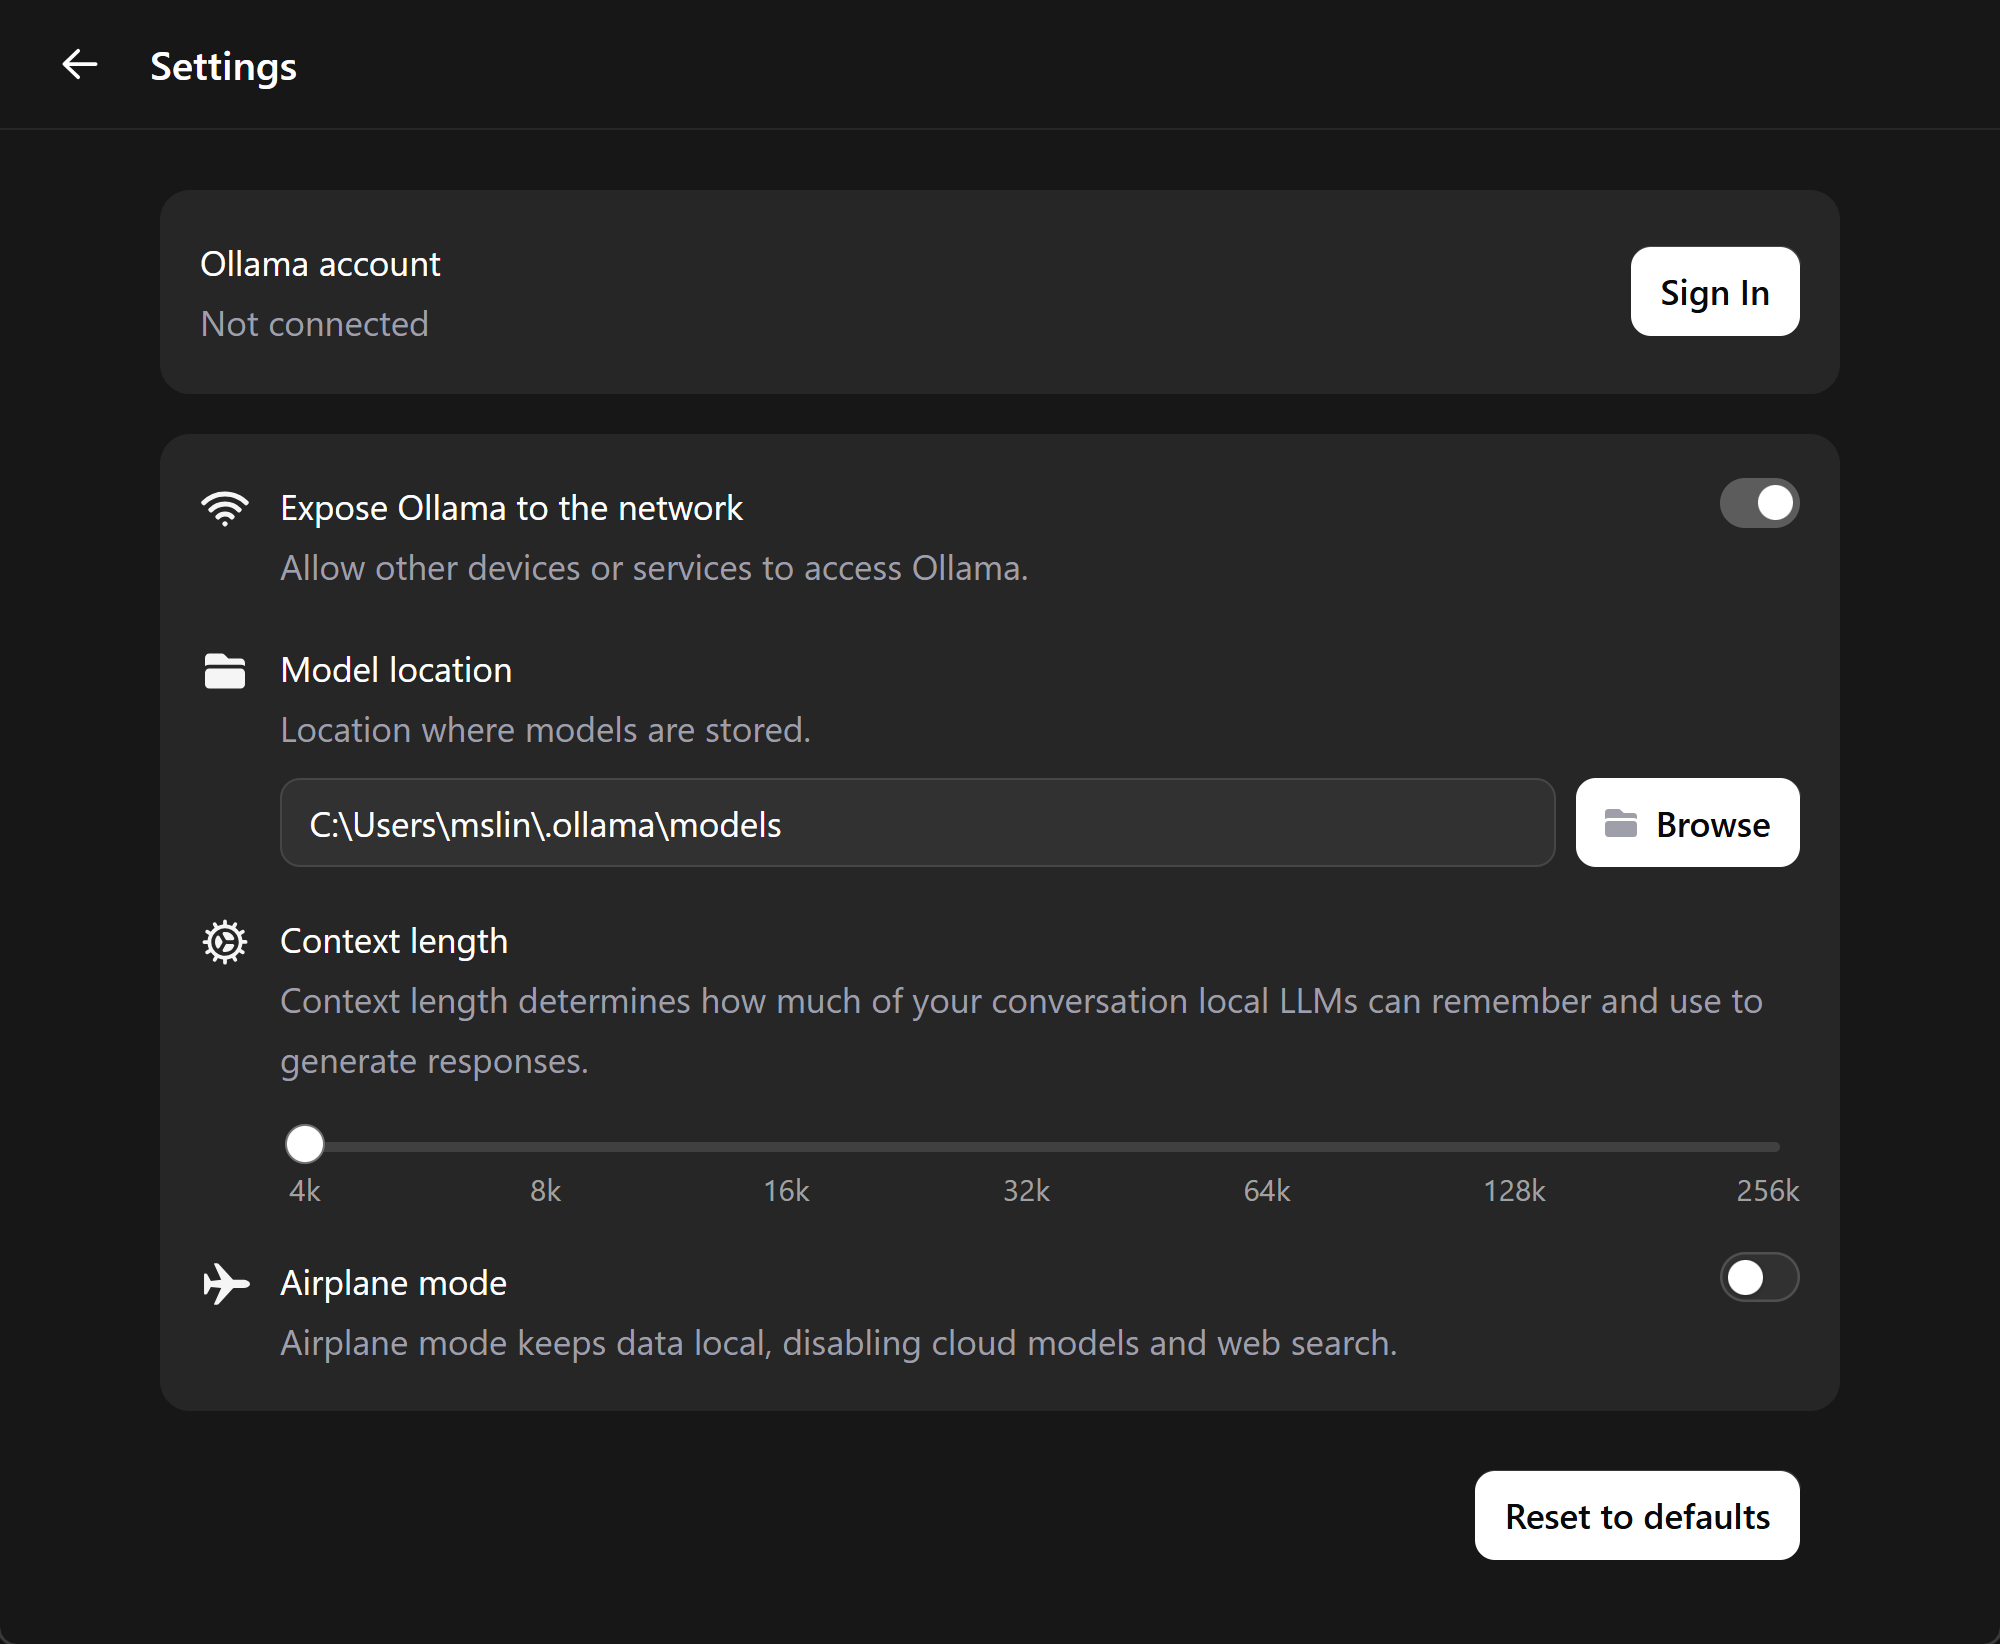Disable Expose Ollama to the network toggle
Viewport: 2000px width, 1644px height.
click(x=1759, y=503)
